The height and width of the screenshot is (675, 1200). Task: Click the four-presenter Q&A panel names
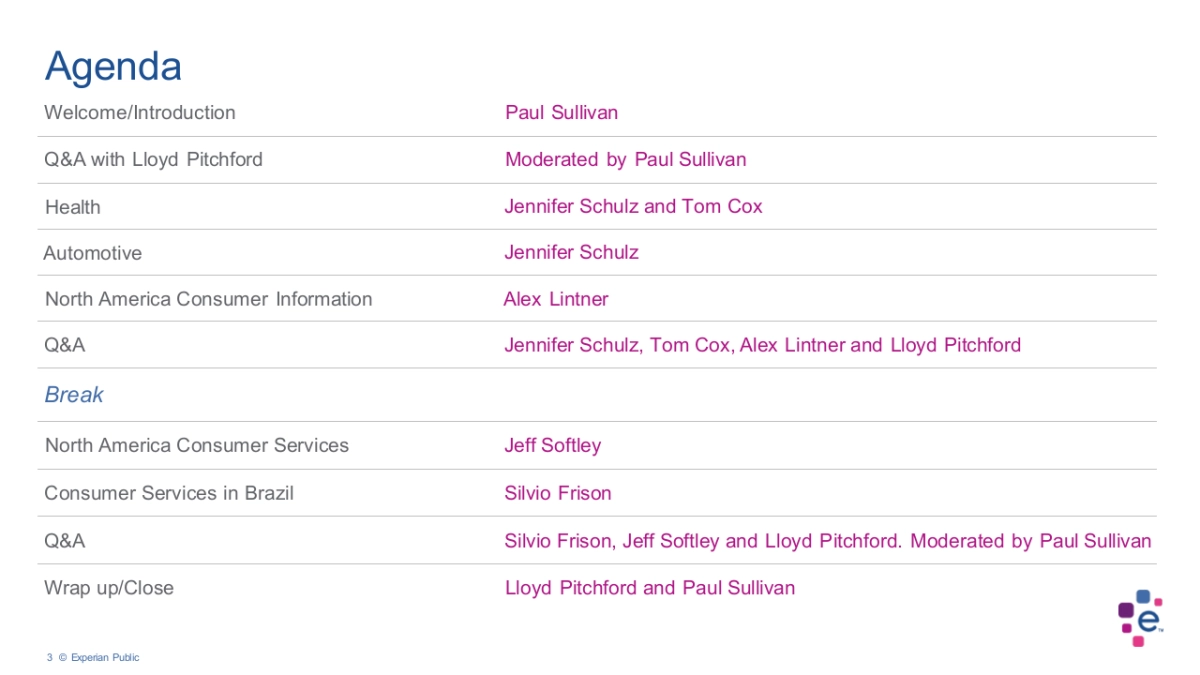[762, 346]
